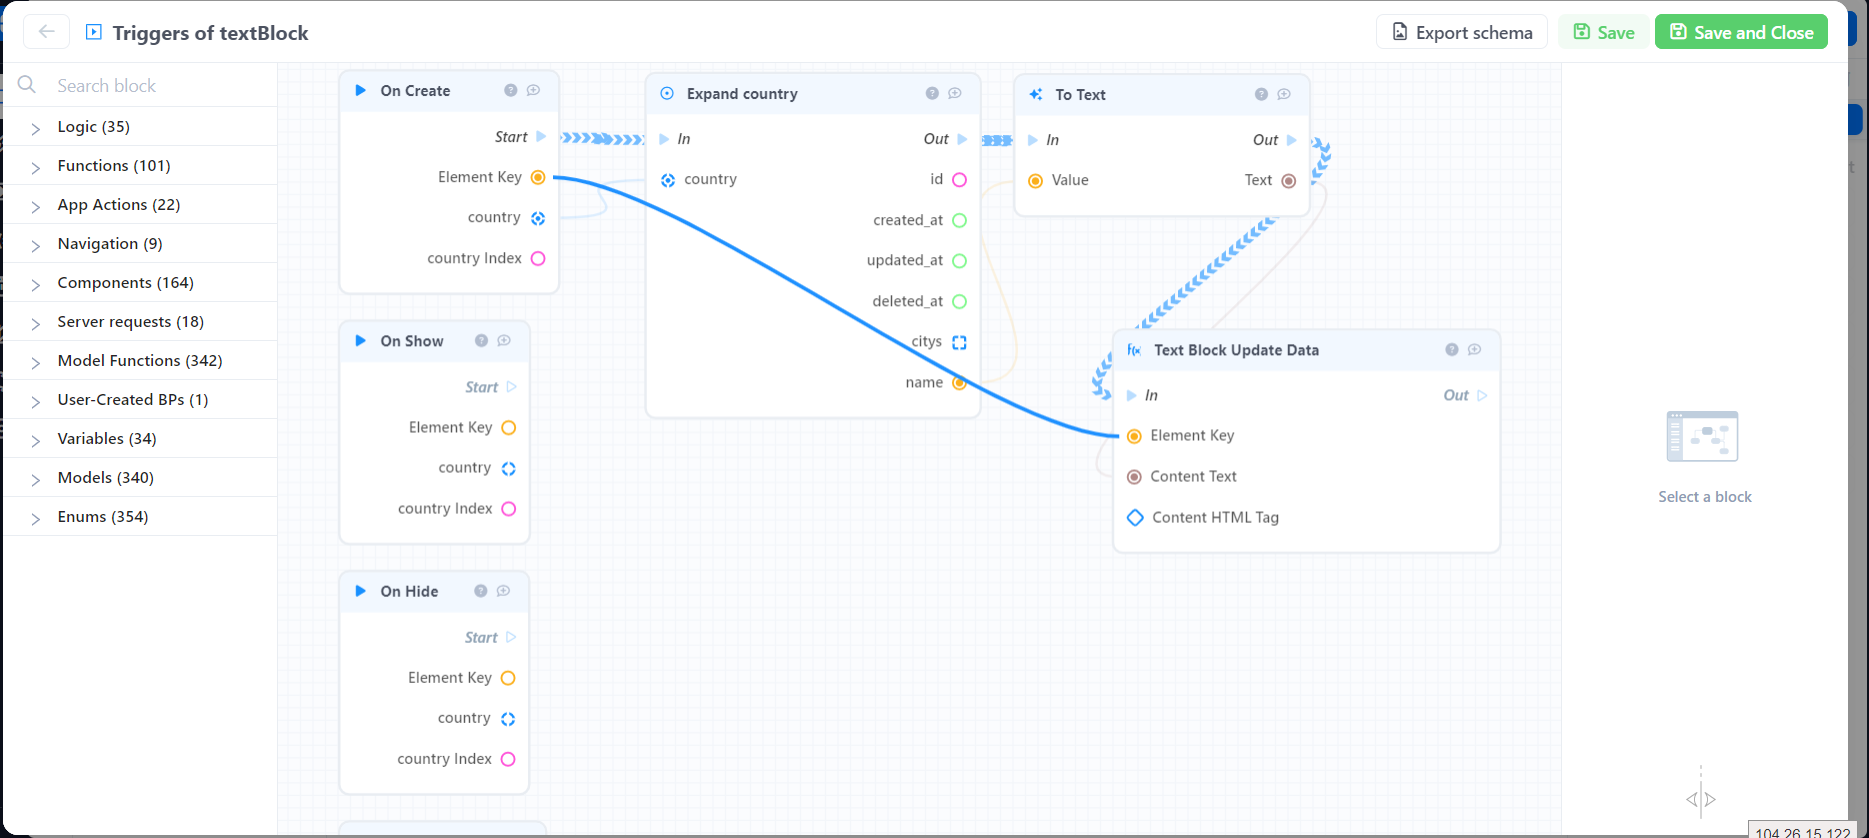Click the Search block input field
Screen dimensions: 1869x838
pos(140,85)
